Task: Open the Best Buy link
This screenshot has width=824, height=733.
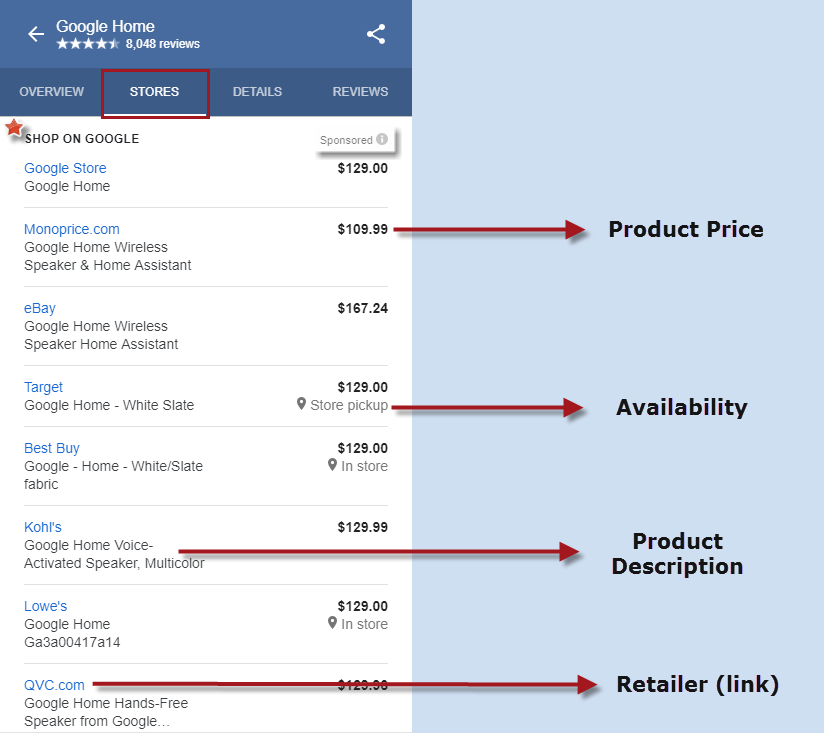Action: (52, 448)
